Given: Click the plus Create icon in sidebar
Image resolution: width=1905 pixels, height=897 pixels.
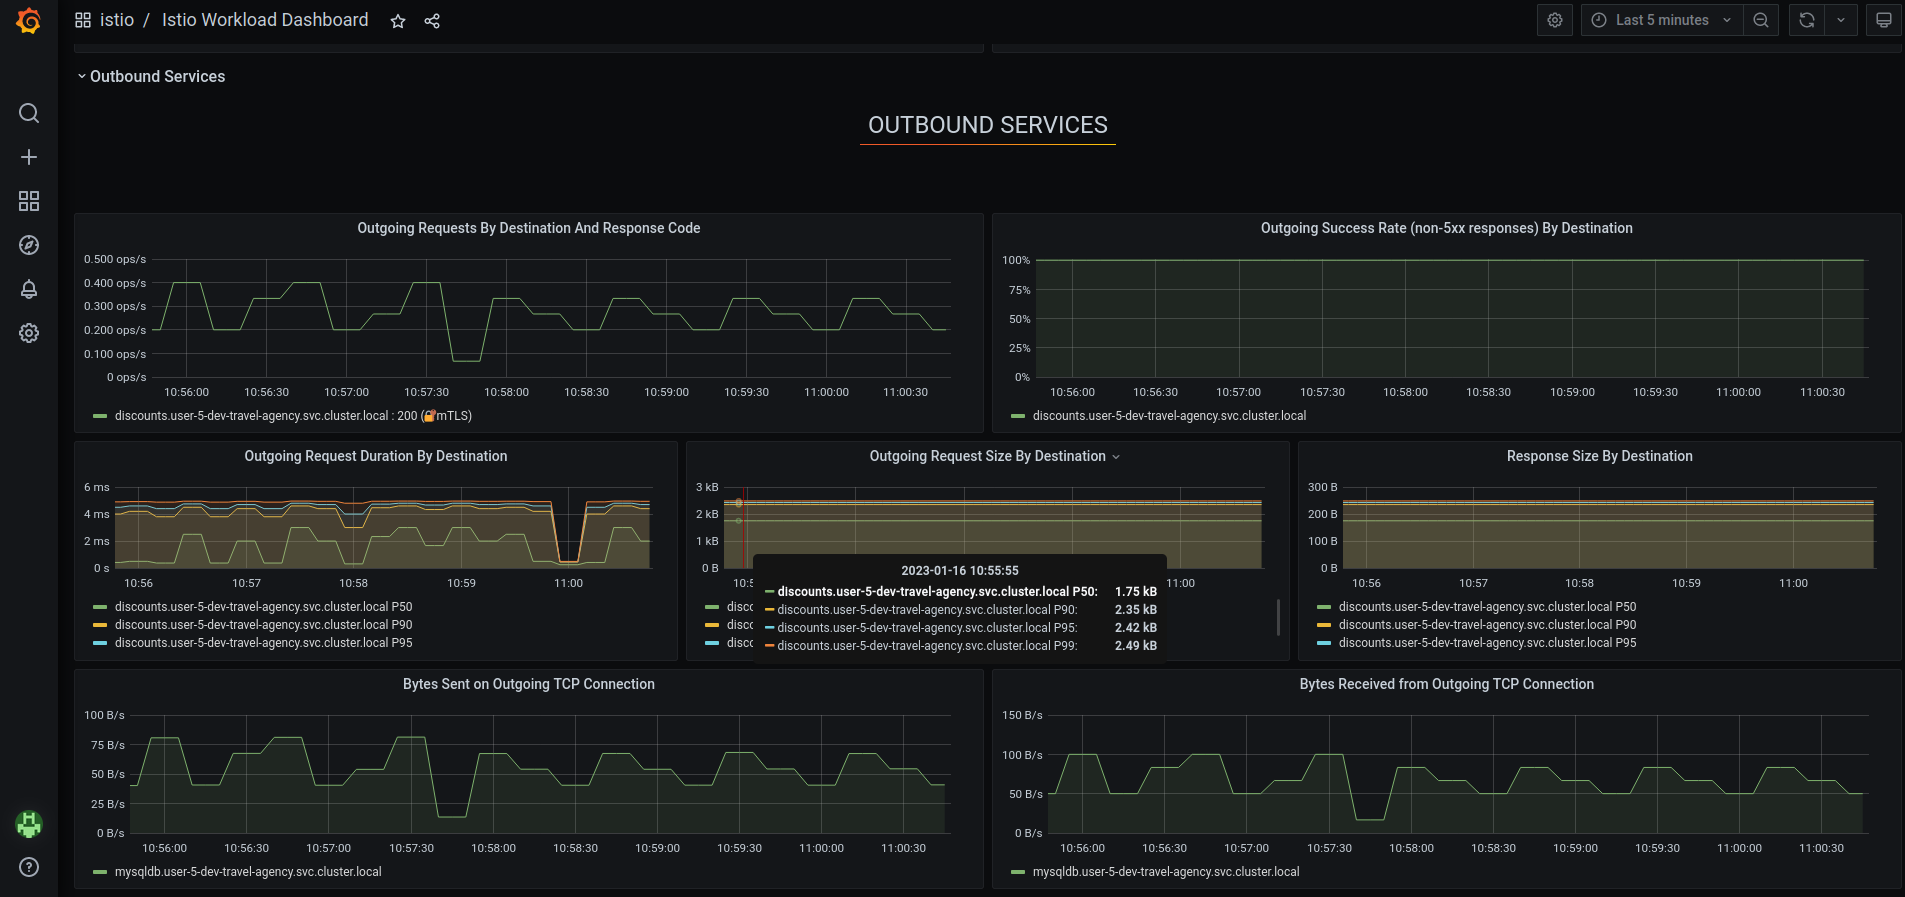Looking at the screenshot, I should click(29, 157).
